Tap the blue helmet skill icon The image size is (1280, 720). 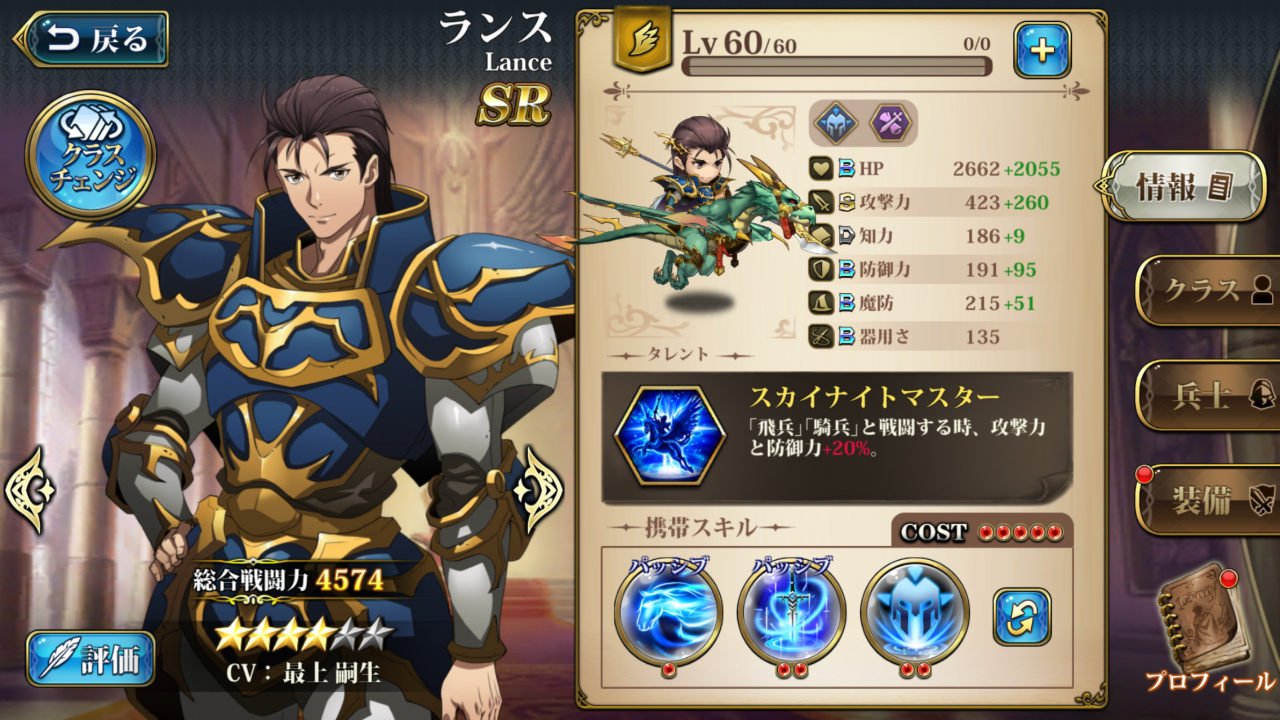(914, 611)
